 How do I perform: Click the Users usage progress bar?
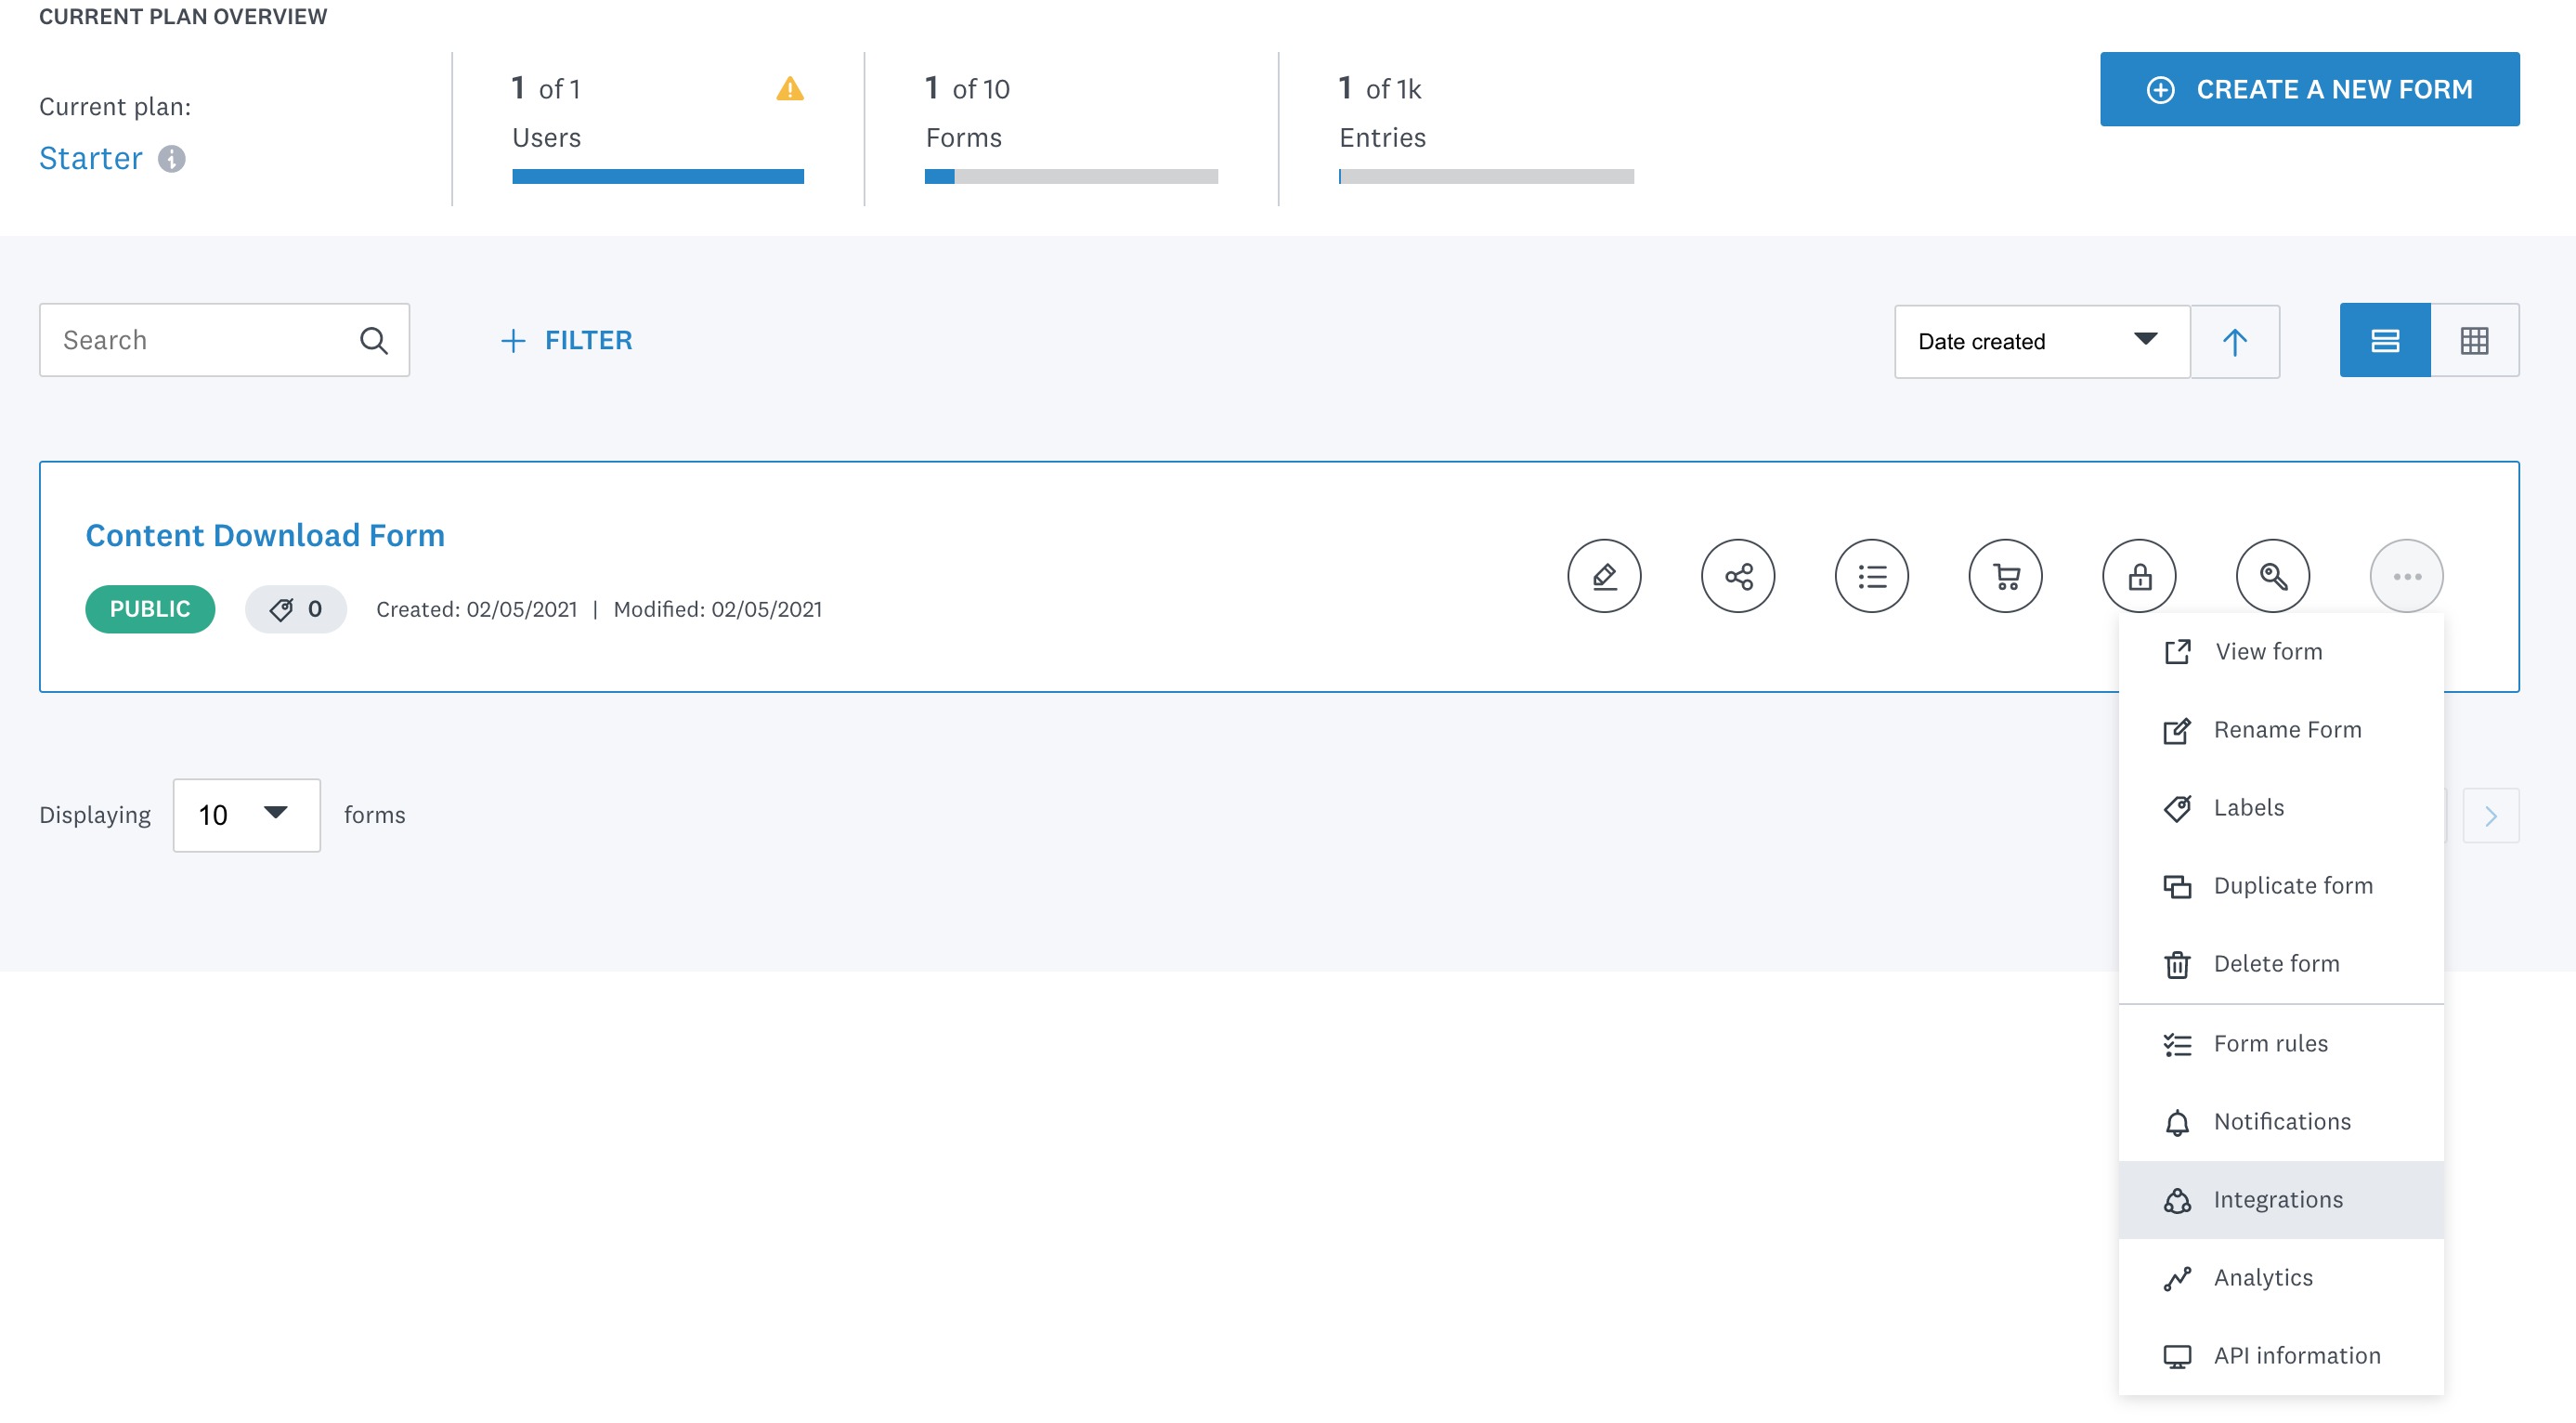point(658,177)
